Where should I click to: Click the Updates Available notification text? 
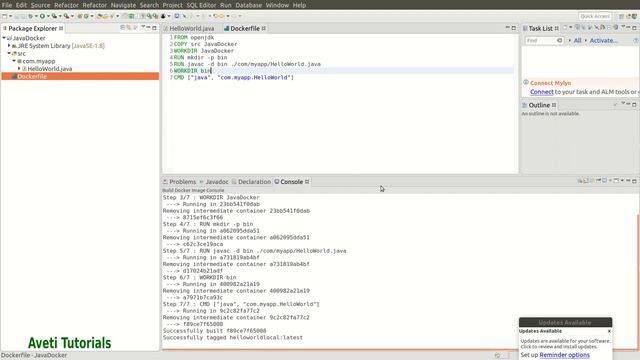pos(565,344)
